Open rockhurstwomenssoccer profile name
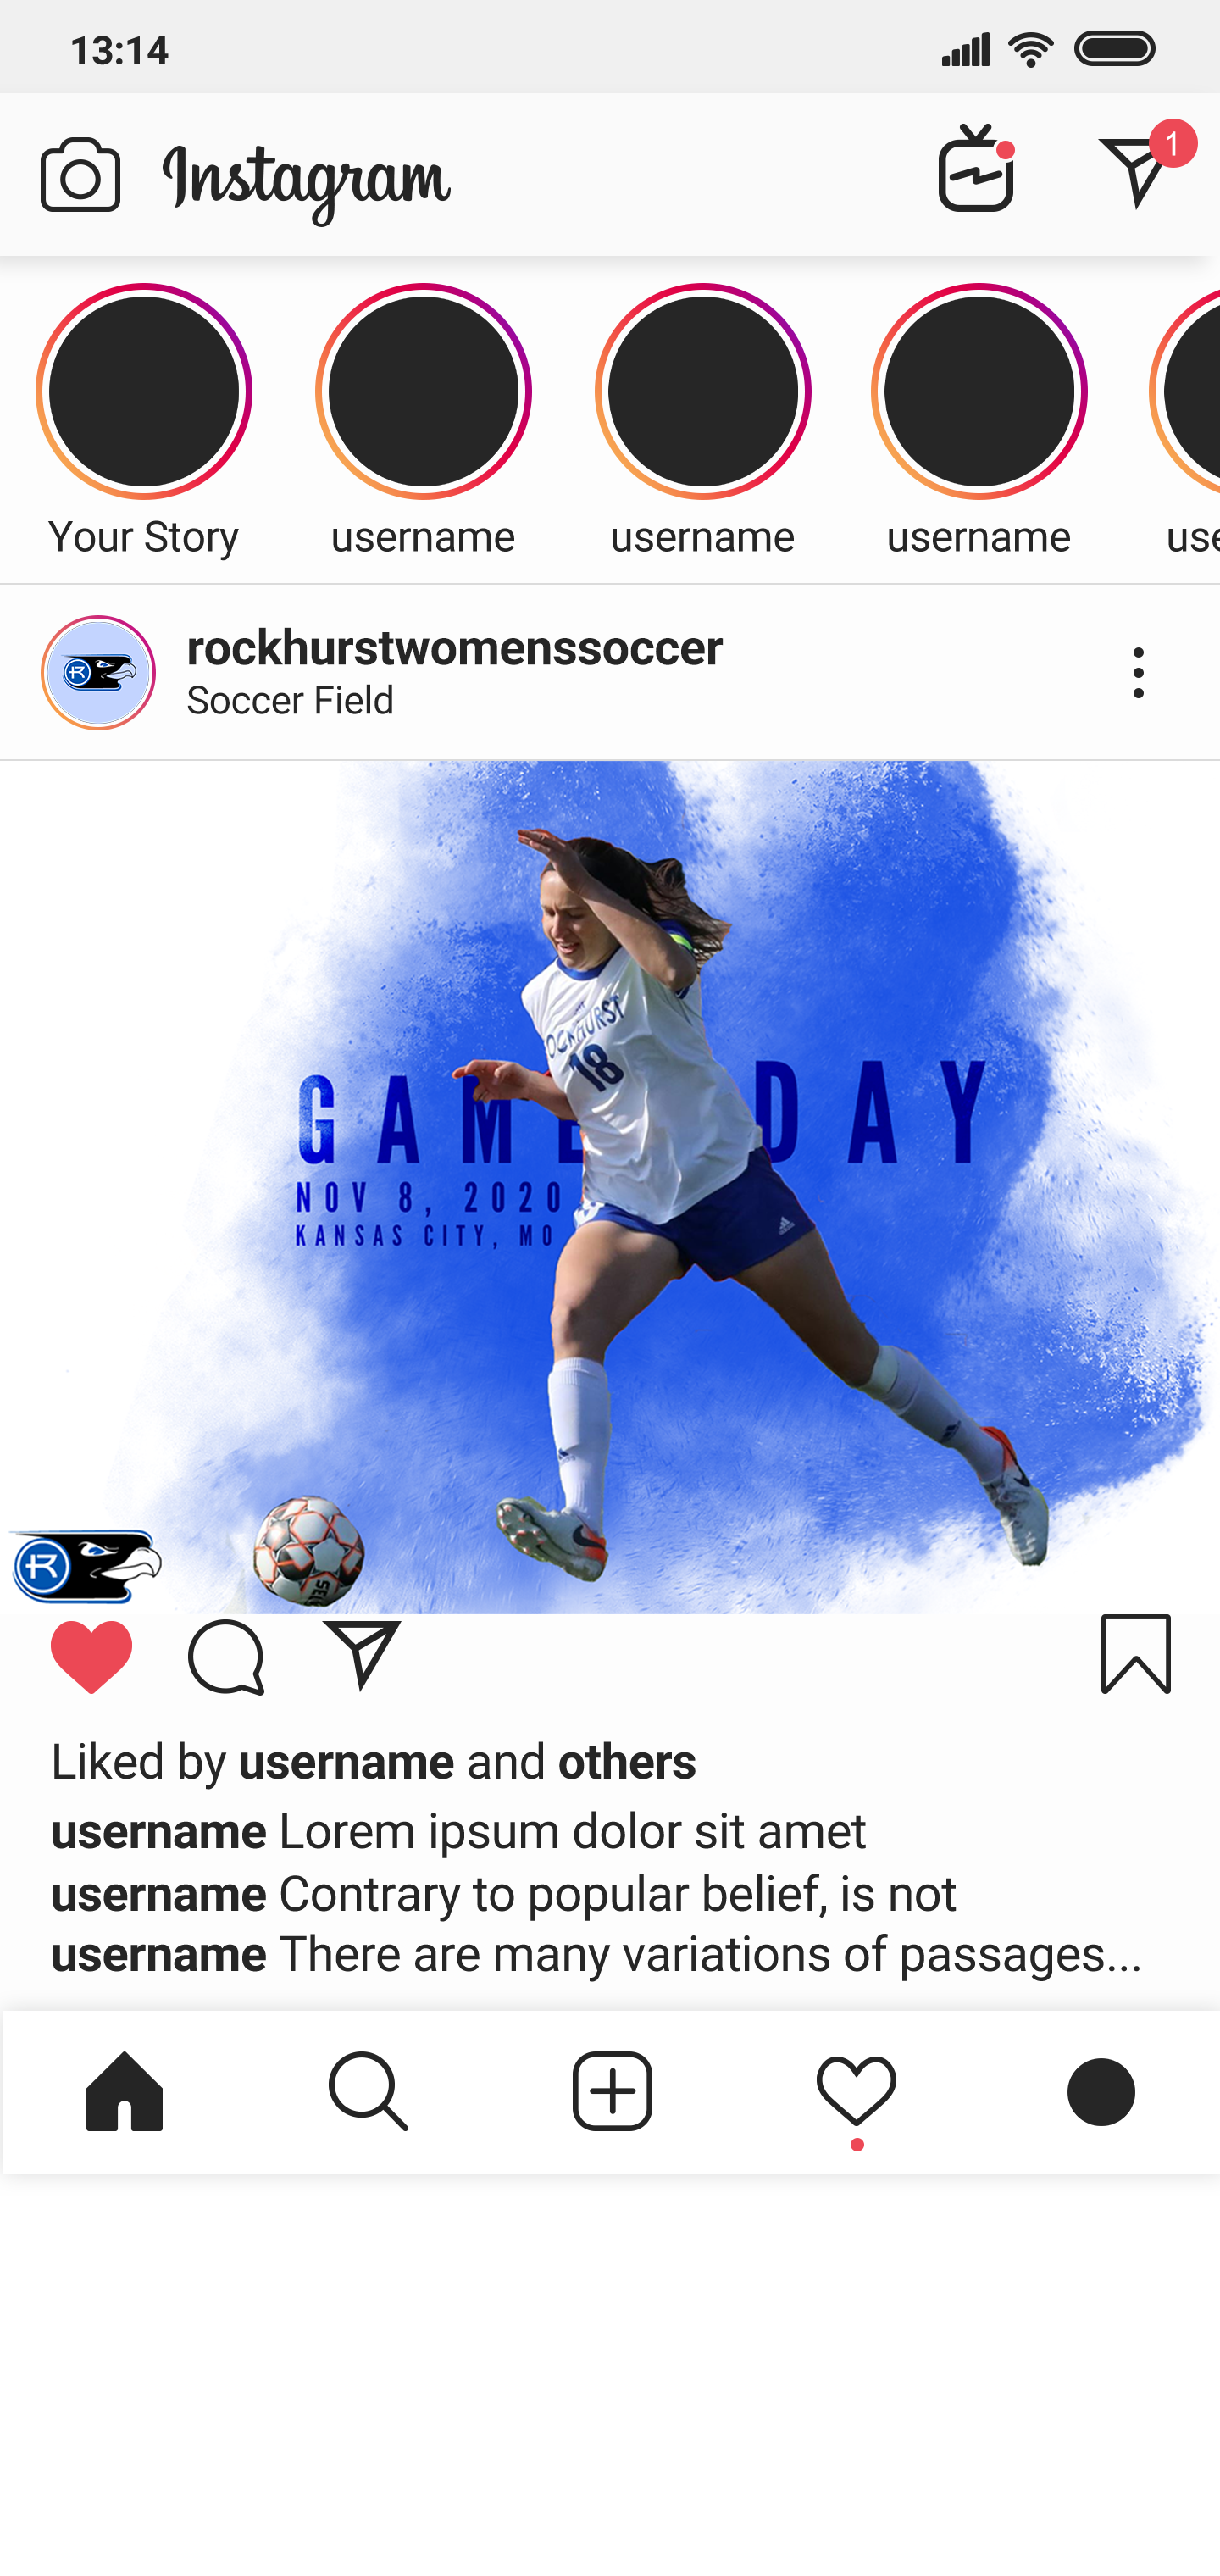The width and height of the screenshot is (1220, 2576). pos(455,648)
